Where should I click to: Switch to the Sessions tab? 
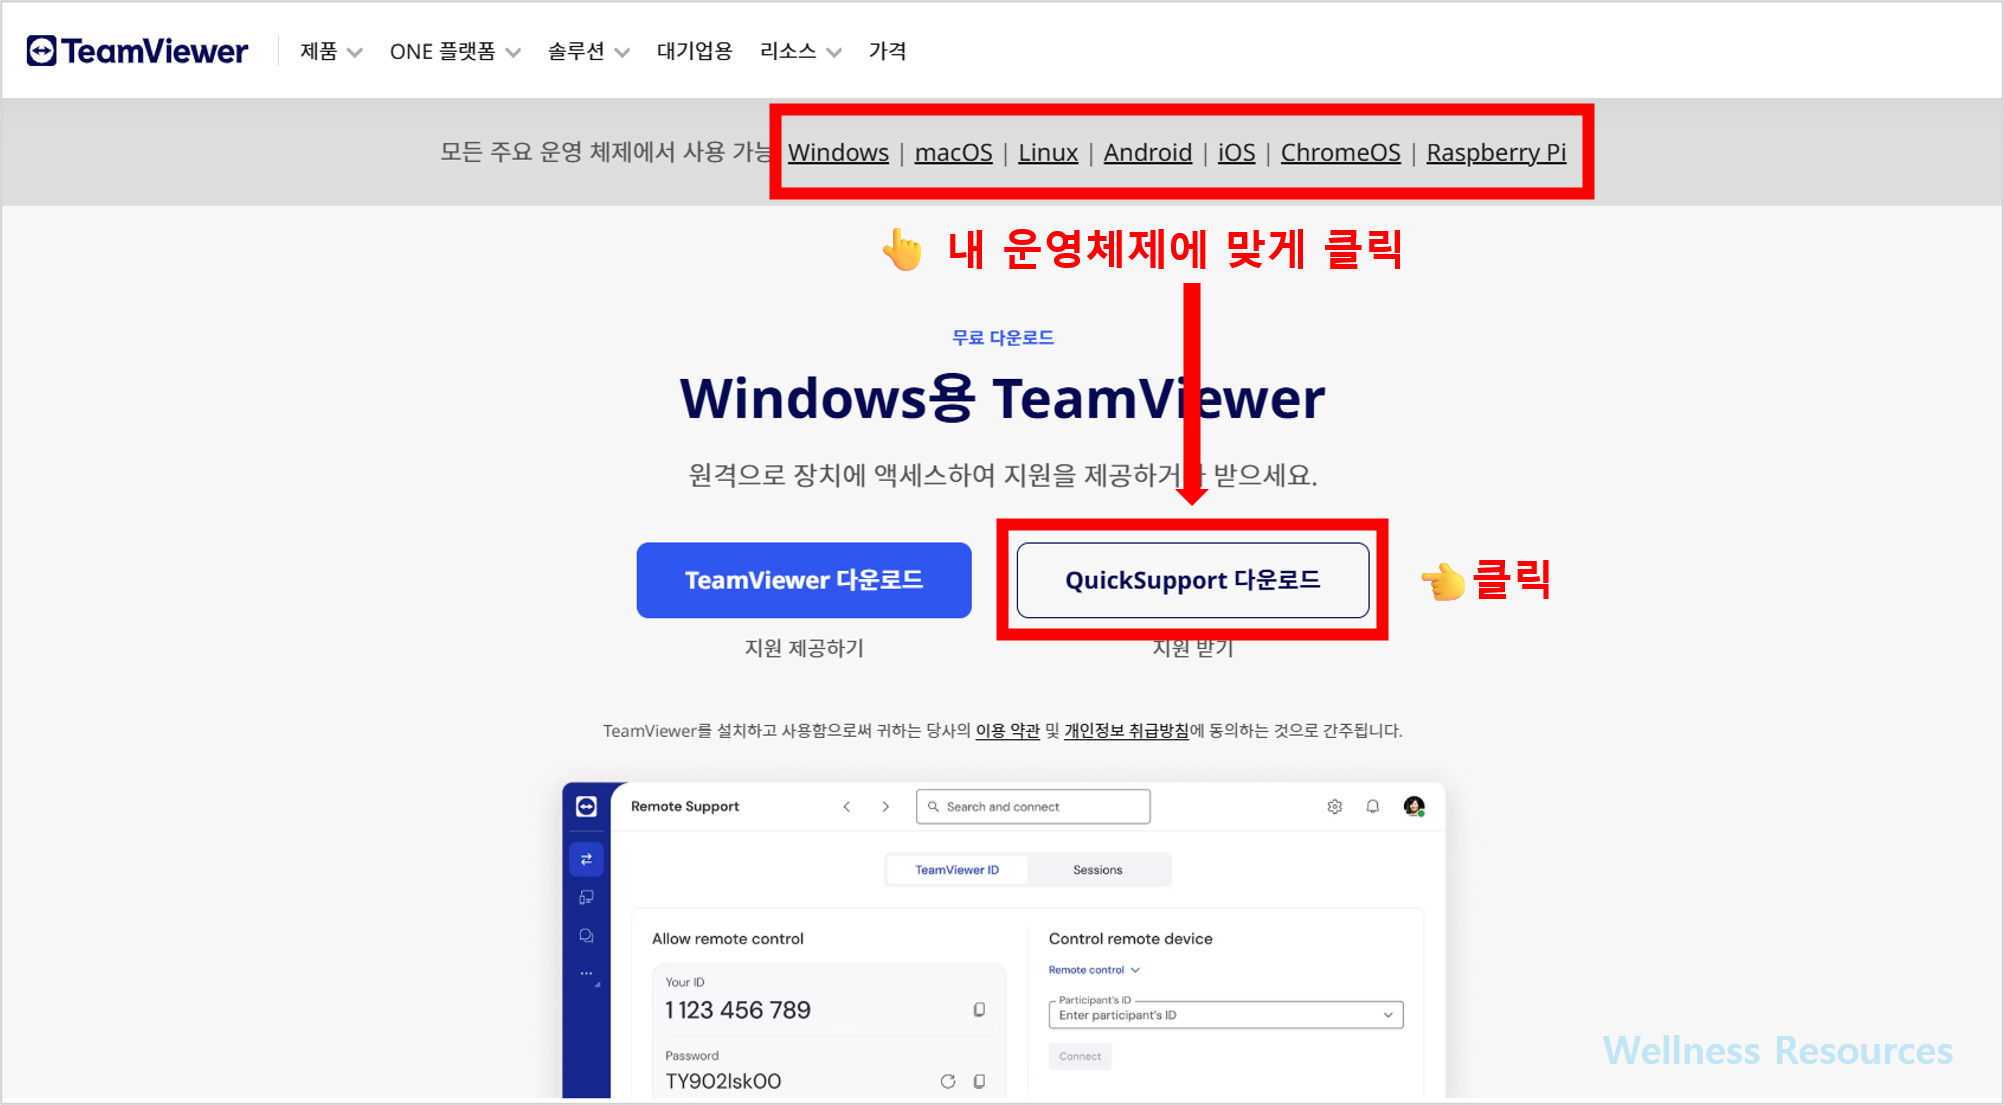click(x=1097, y=870)
